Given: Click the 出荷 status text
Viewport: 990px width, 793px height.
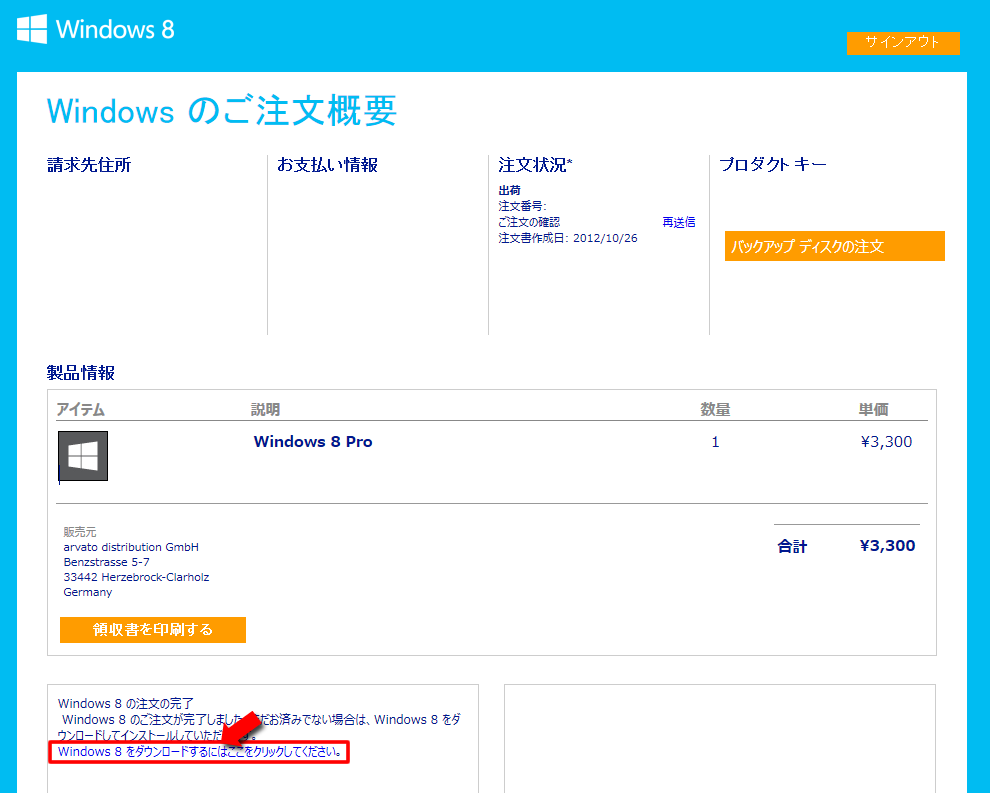Looking at the screenshot, I should coord(510,190).
